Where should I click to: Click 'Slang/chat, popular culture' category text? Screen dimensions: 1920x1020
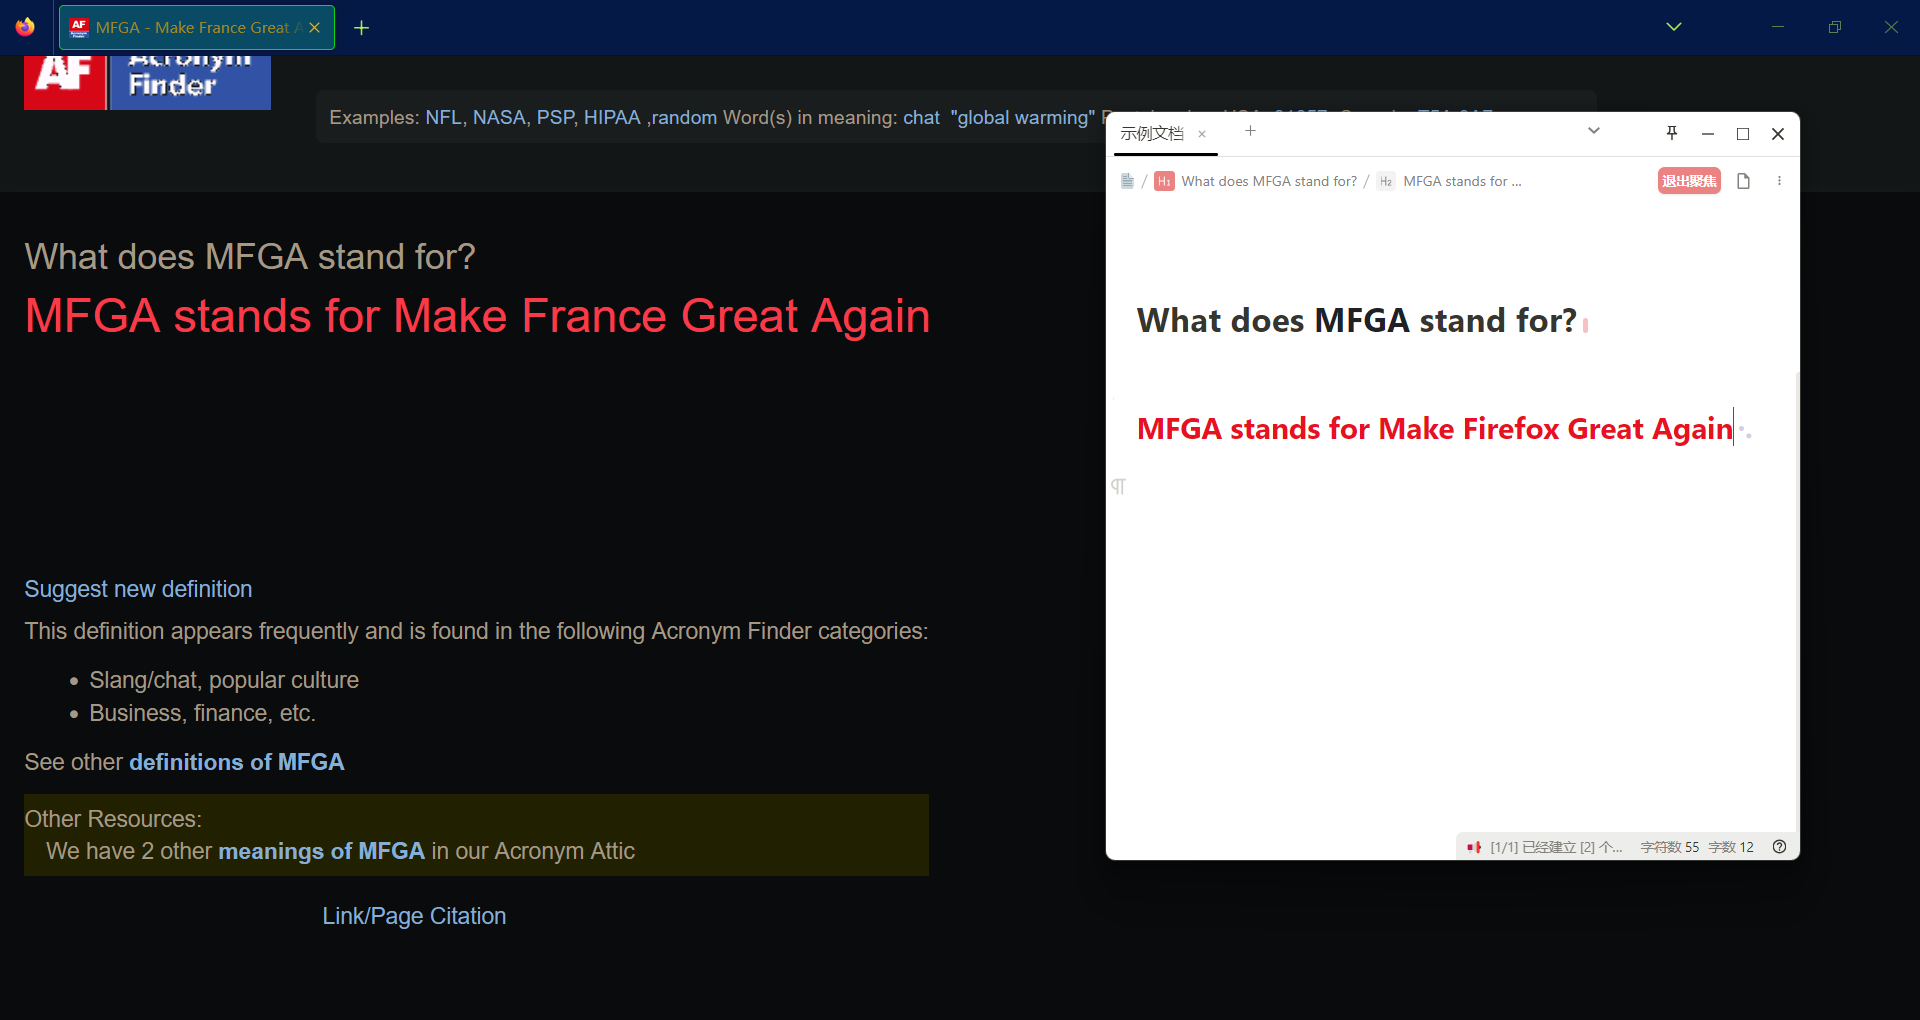[x=224, y=680]
